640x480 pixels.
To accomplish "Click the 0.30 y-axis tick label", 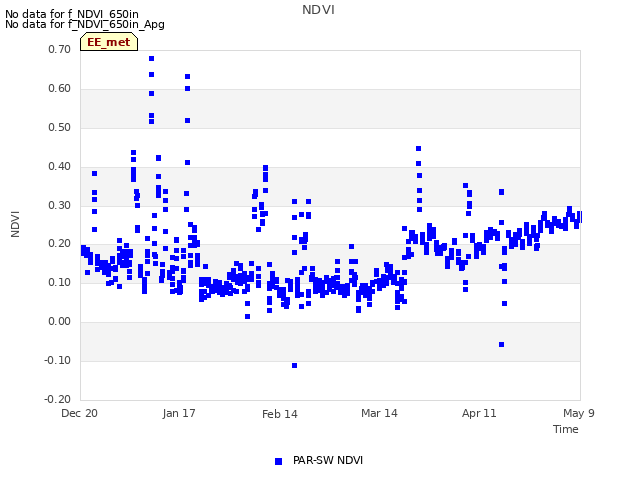I will pos(60,205).
